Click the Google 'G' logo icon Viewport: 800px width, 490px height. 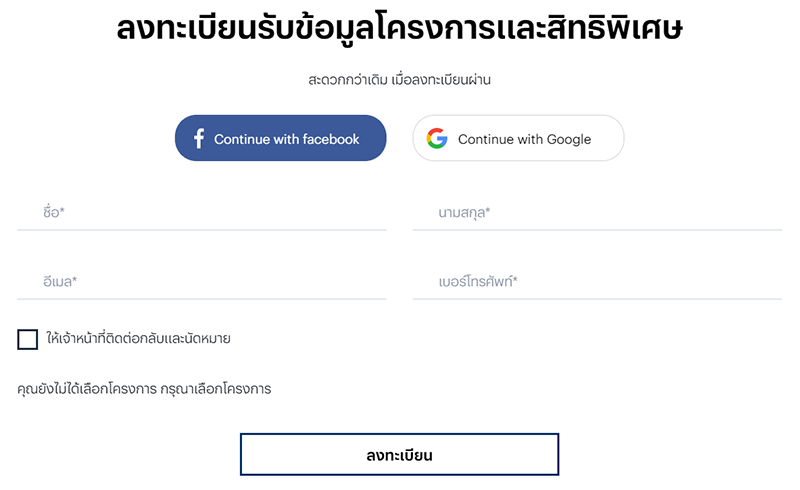click(437, 139)
